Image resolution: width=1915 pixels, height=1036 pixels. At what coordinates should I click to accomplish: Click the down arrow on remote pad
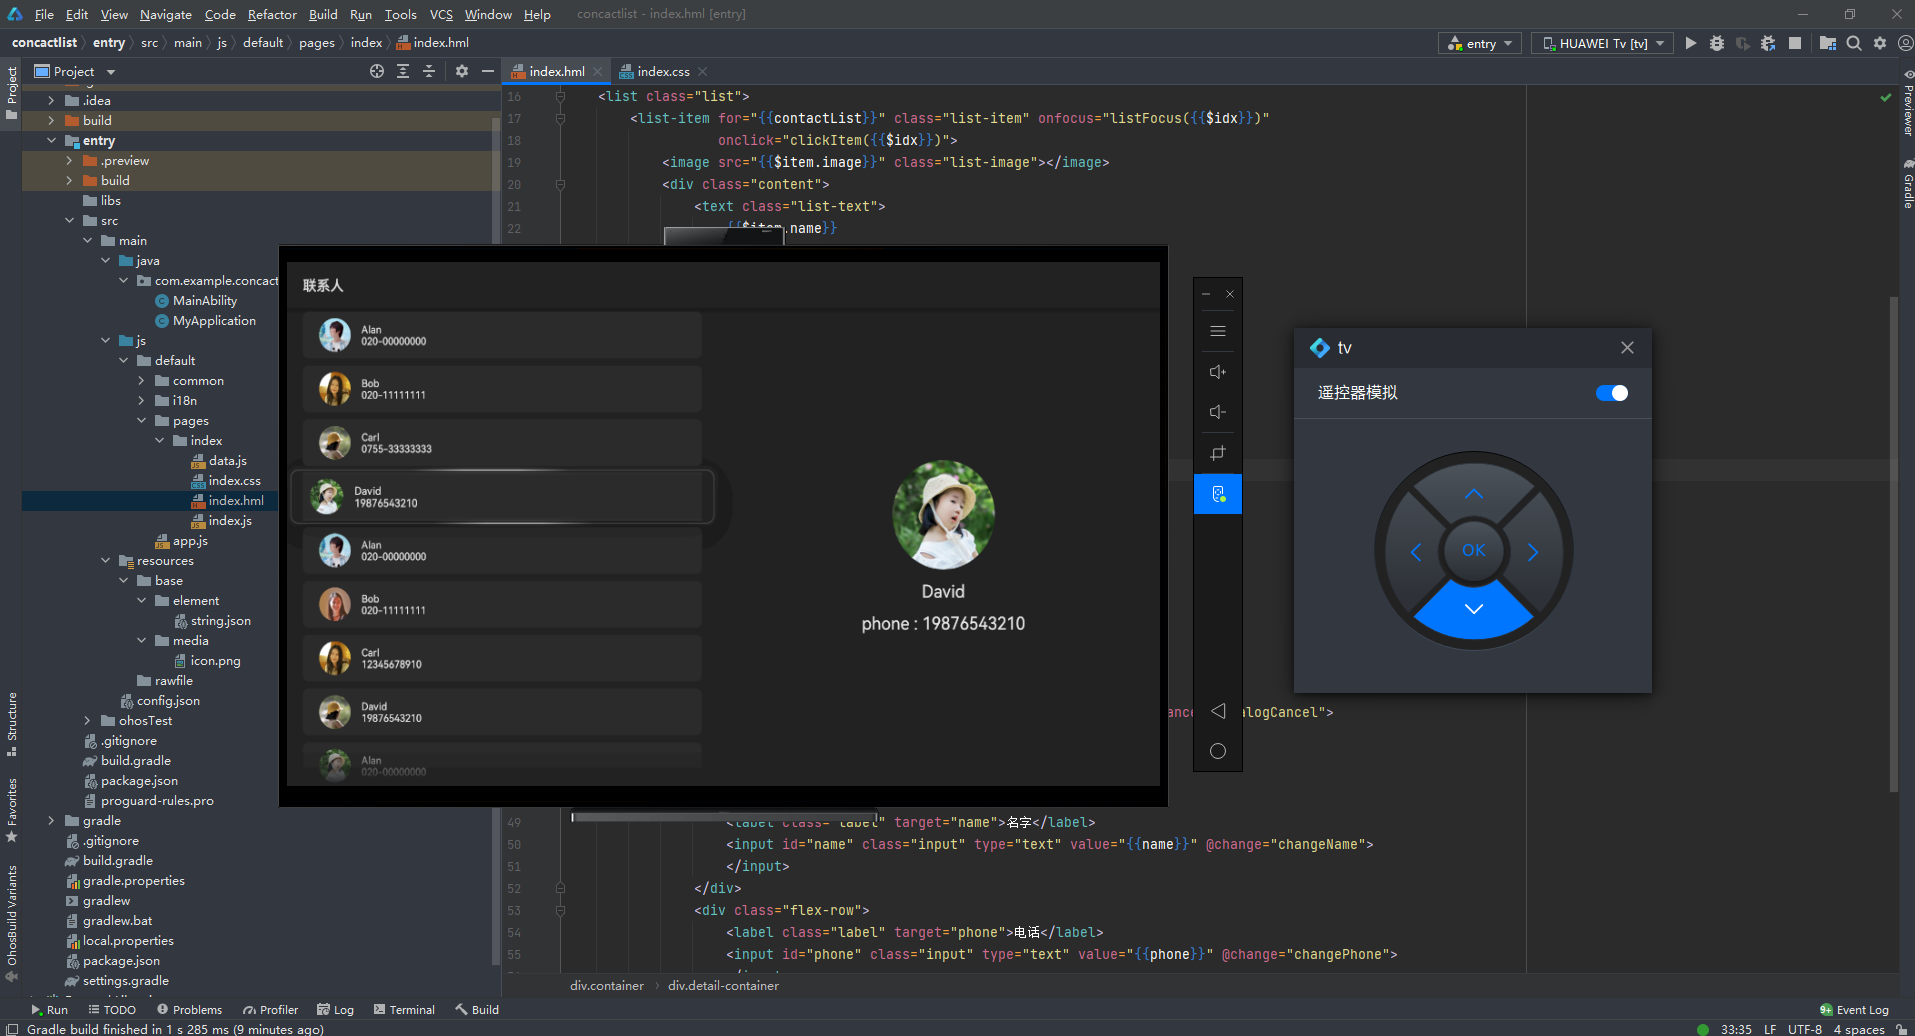(1473, 608)
